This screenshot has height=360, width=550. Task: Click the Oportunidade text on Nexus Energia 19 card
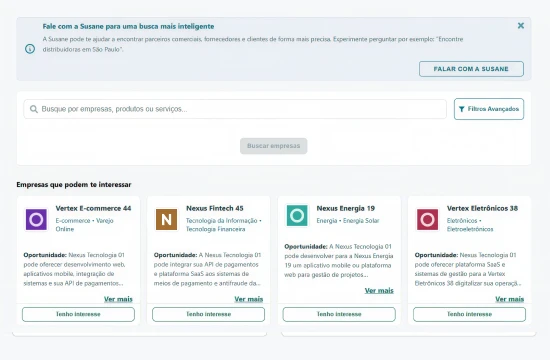pos(338,261)
